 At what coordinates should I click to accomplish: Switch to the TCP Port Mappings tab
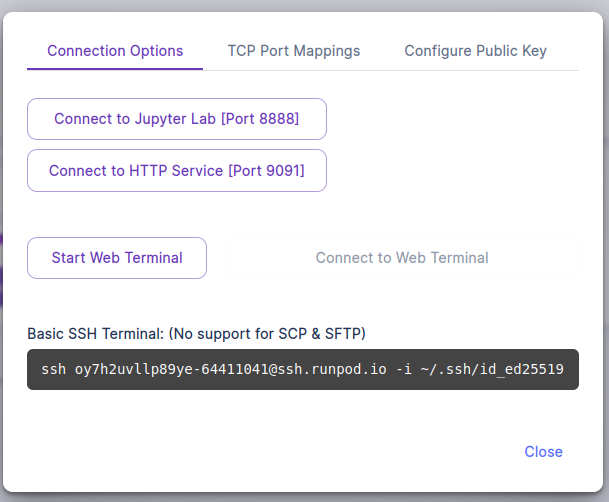[293, 50]
